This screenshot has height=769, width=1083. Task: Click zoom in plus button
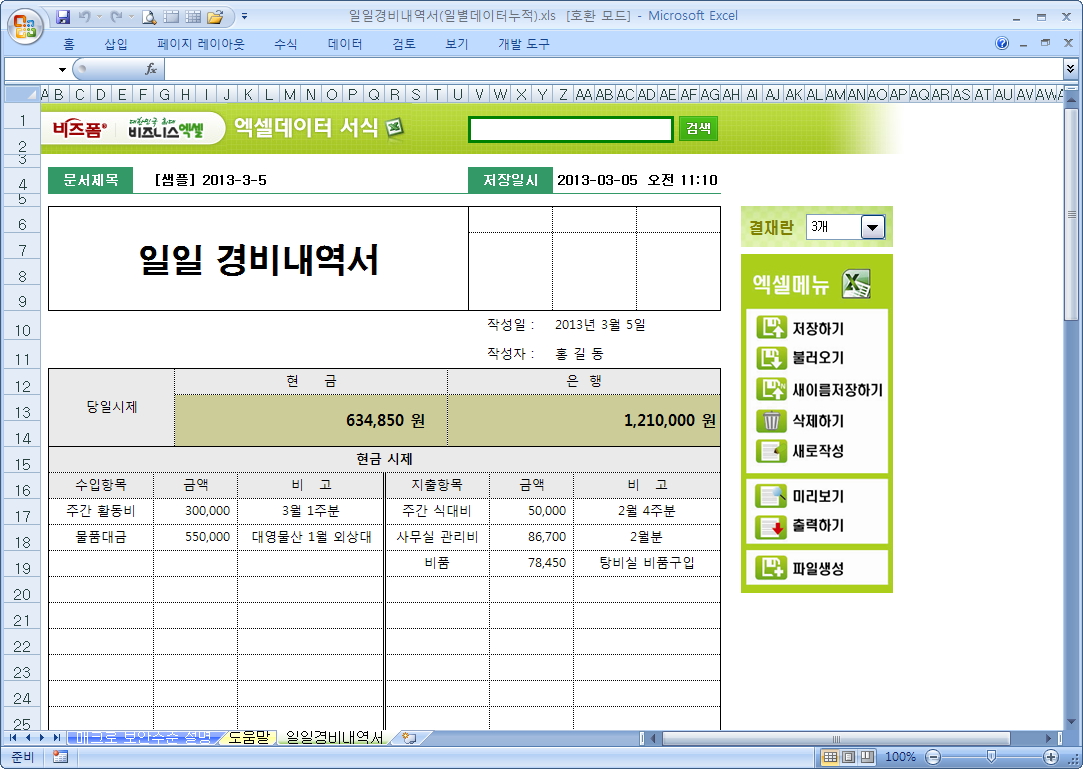point(1051,757)
